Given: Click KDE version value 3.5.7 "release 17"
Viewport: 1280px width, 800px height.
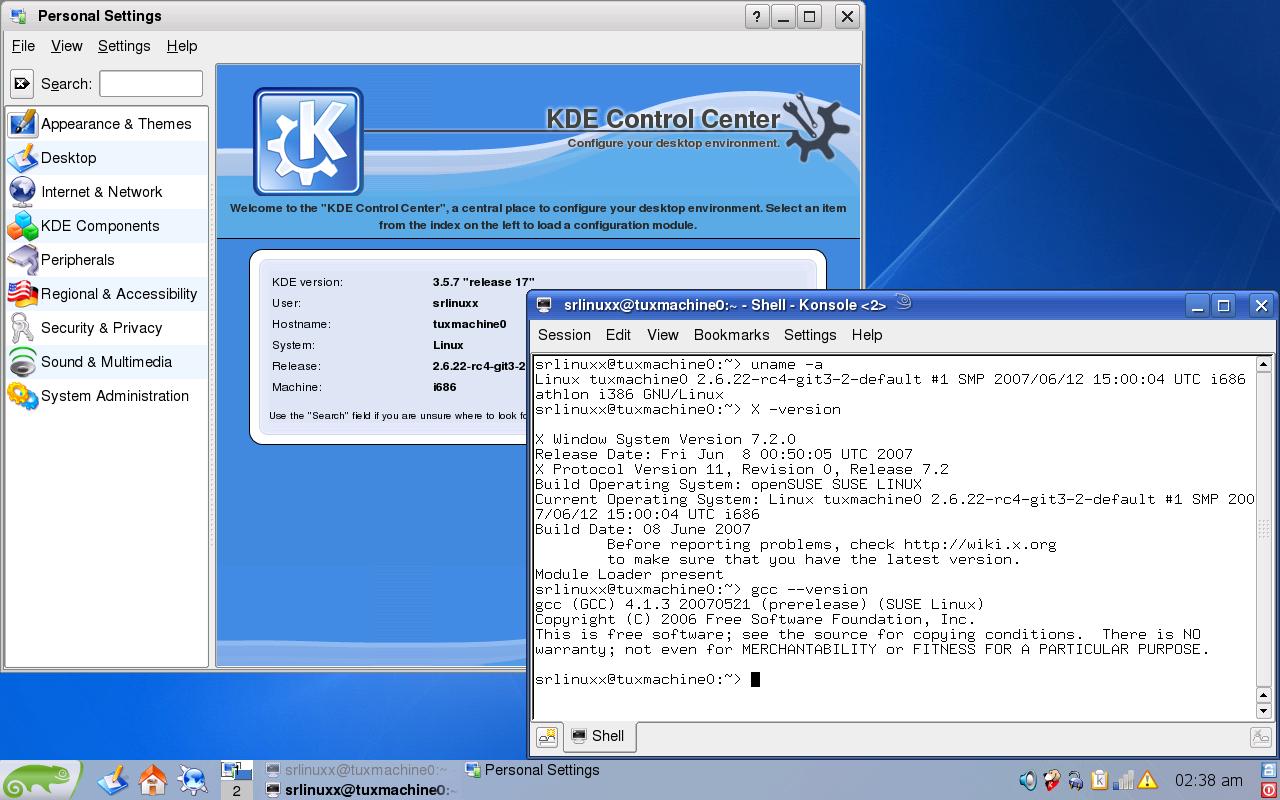Looking at the screenshot, I should (x=484, y=282).
